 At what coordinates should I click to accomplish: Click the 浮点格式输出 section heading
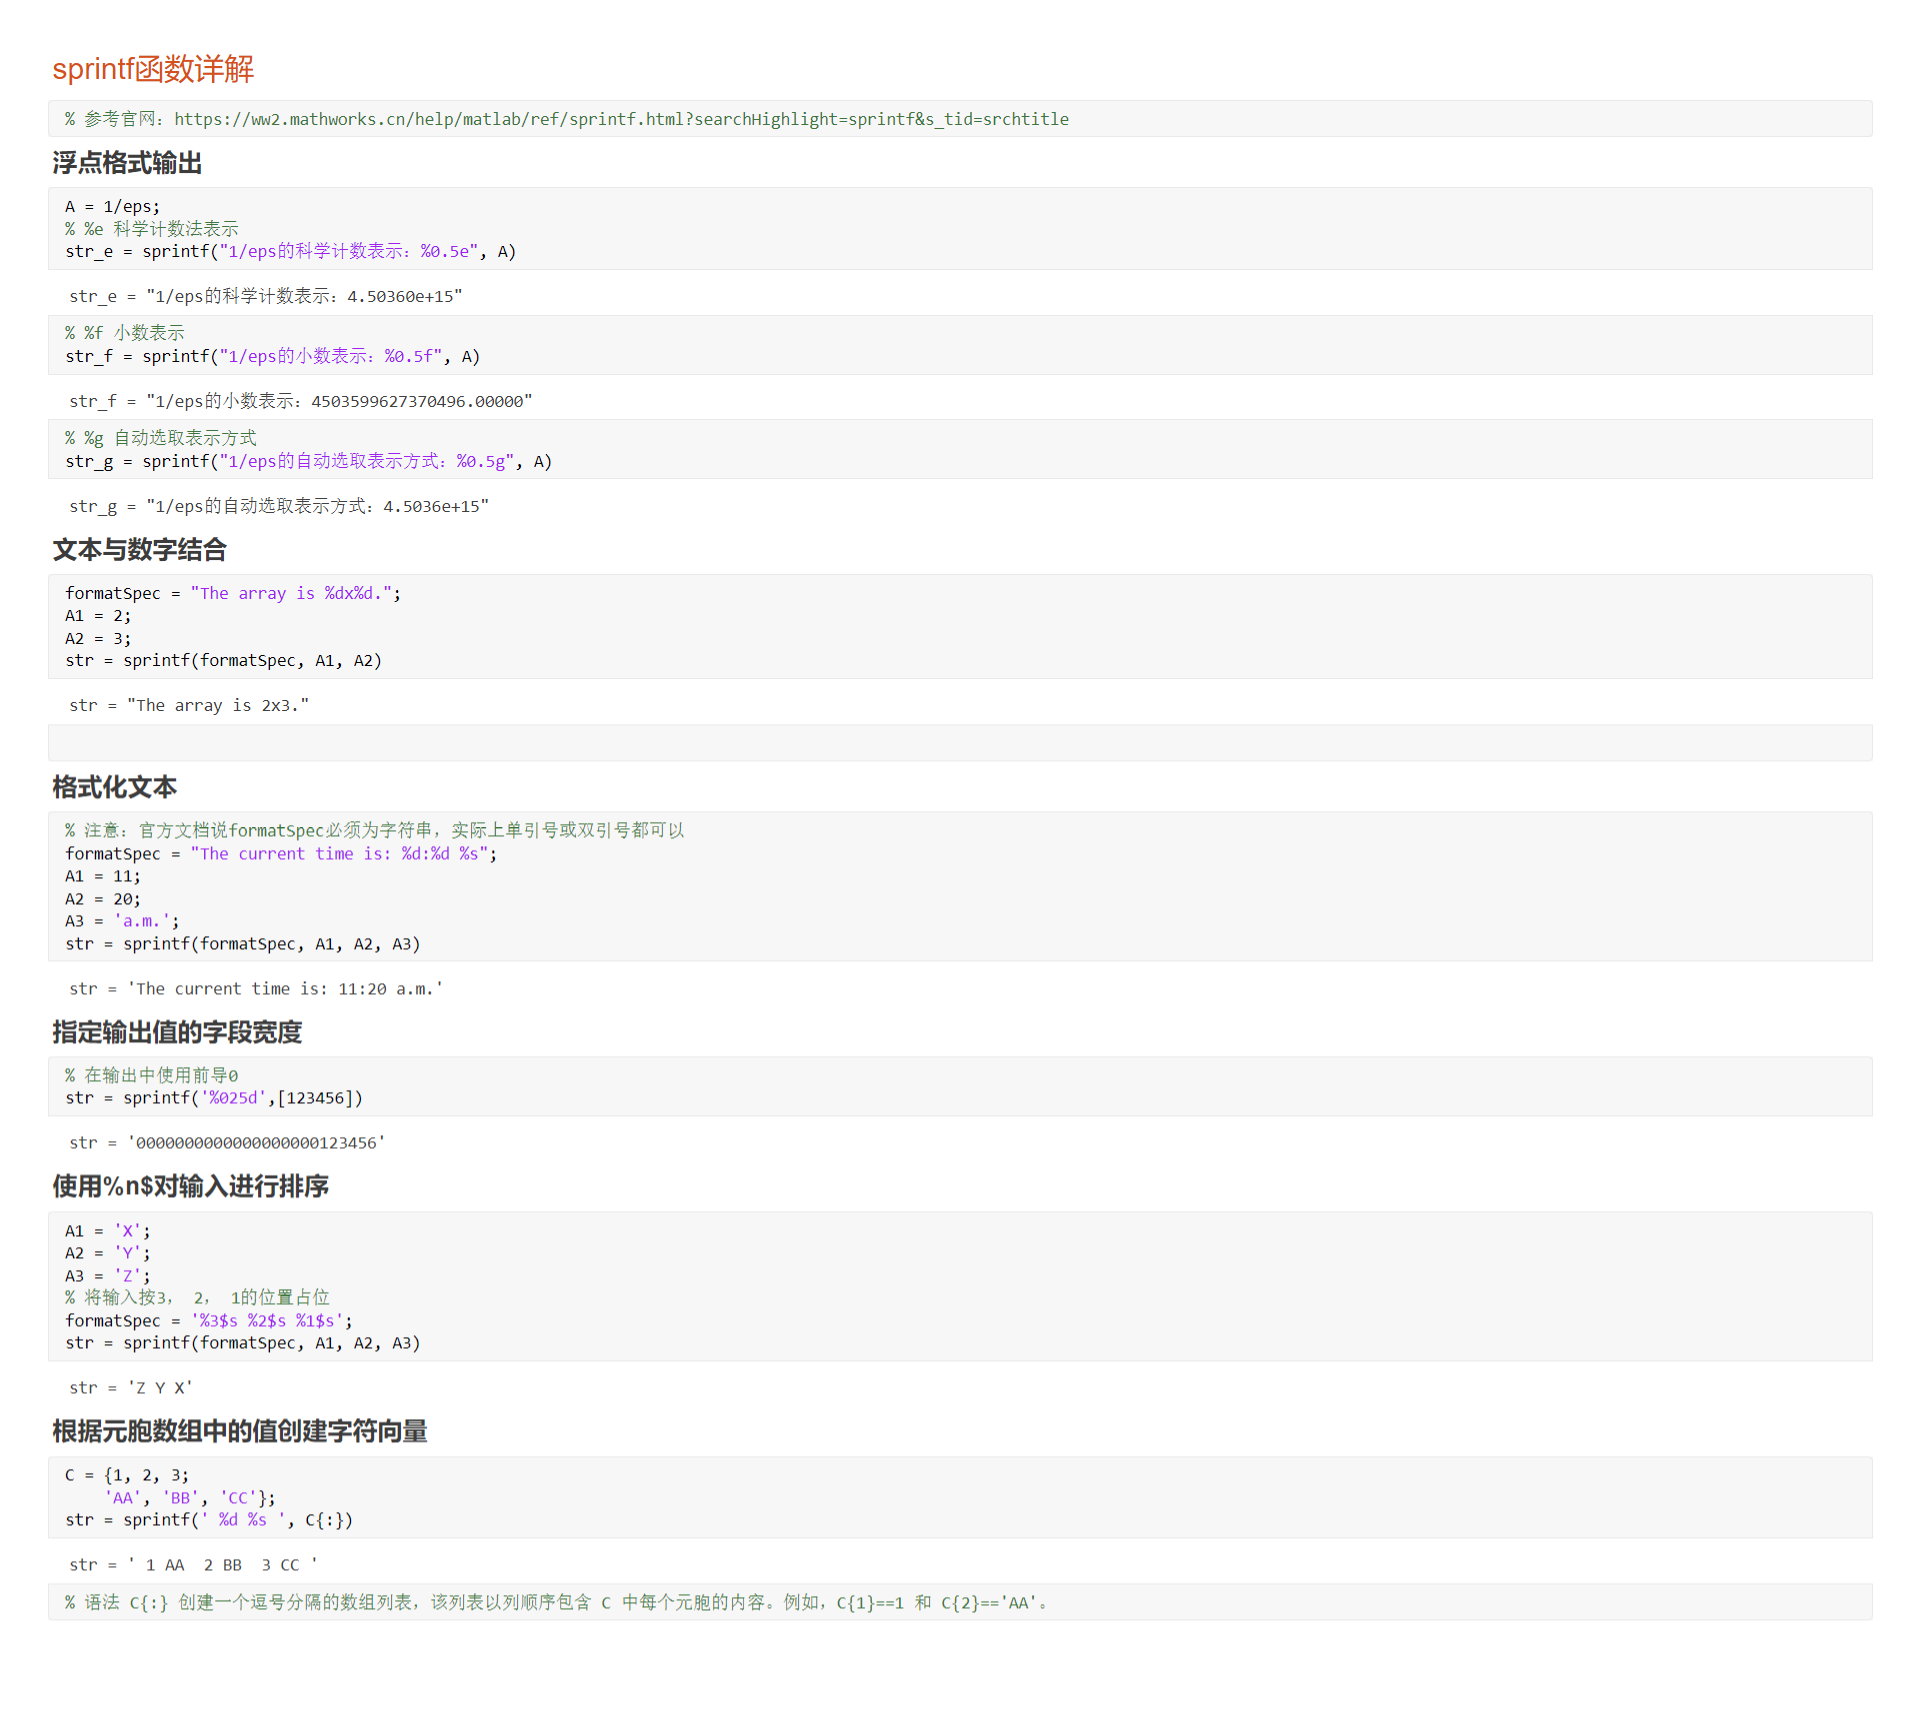click(127, 163)
